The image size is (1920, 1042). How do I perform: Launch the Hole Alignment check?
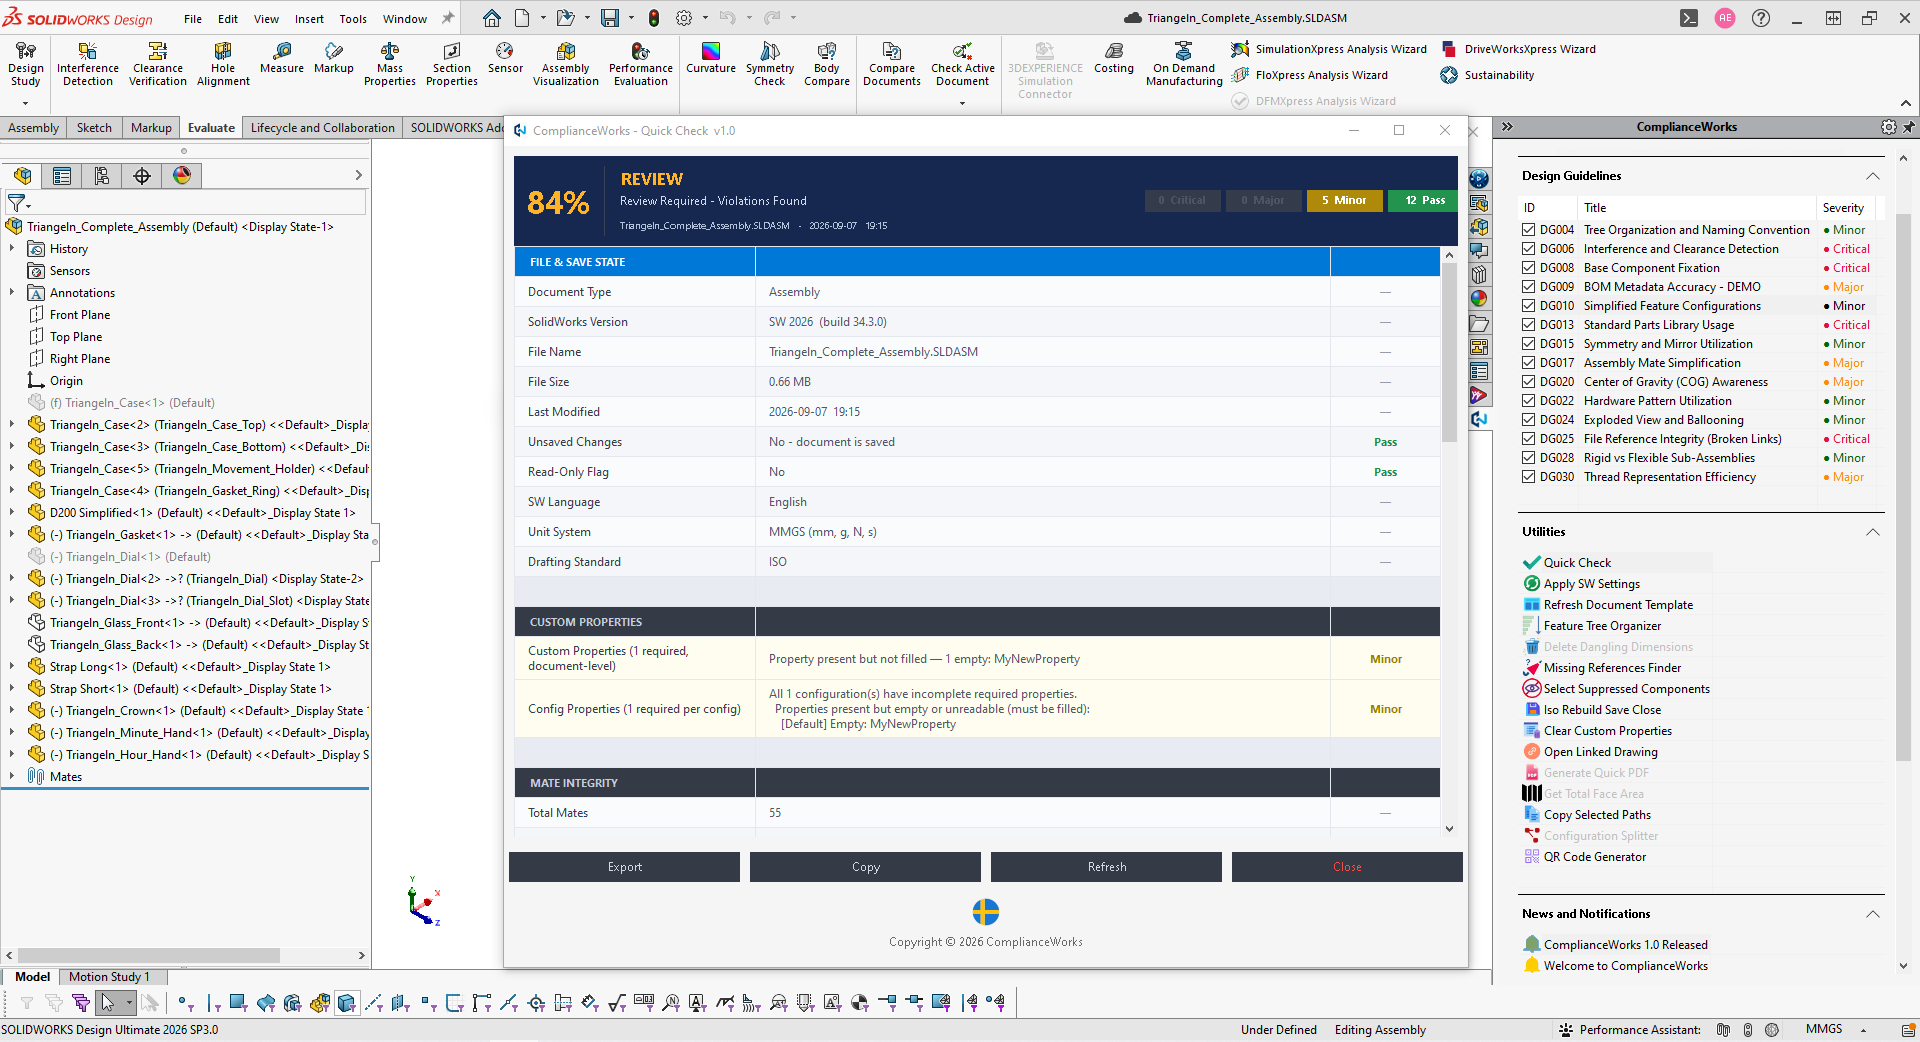[x=223, y=65]
